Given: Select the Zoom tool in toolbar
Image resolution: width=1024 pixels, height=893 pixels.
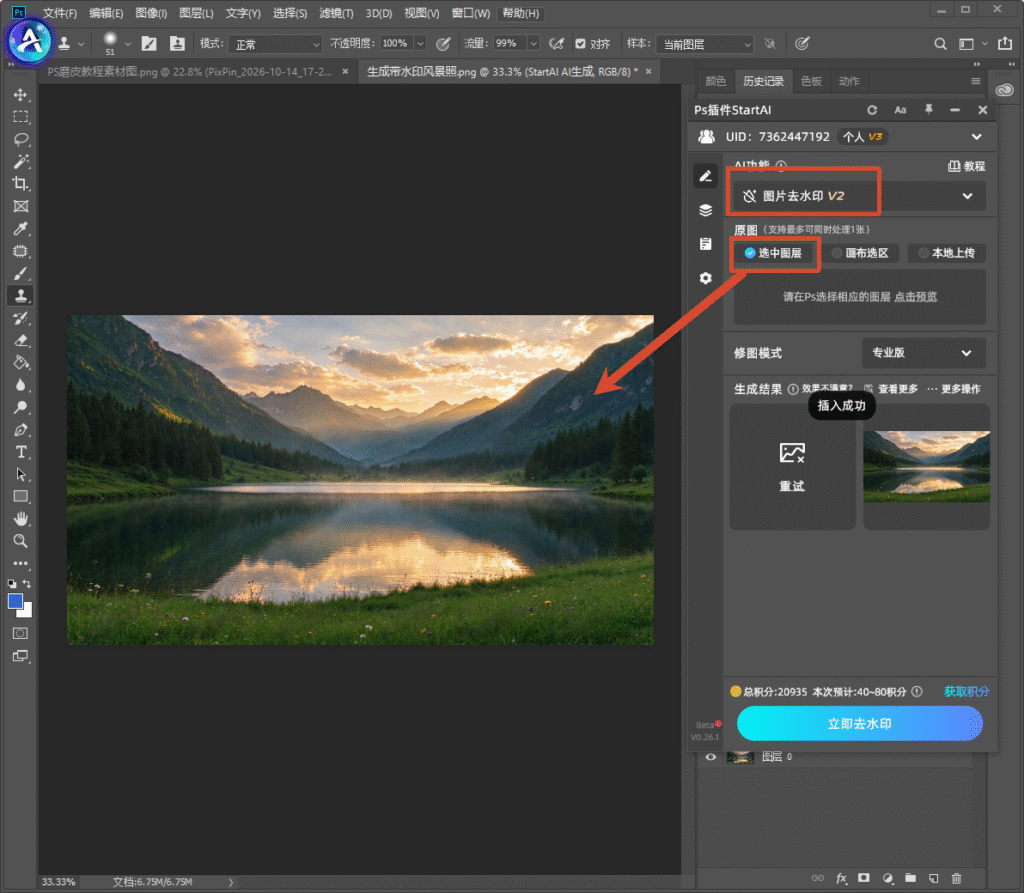Looking at the screenshot, I should (20, 541).
